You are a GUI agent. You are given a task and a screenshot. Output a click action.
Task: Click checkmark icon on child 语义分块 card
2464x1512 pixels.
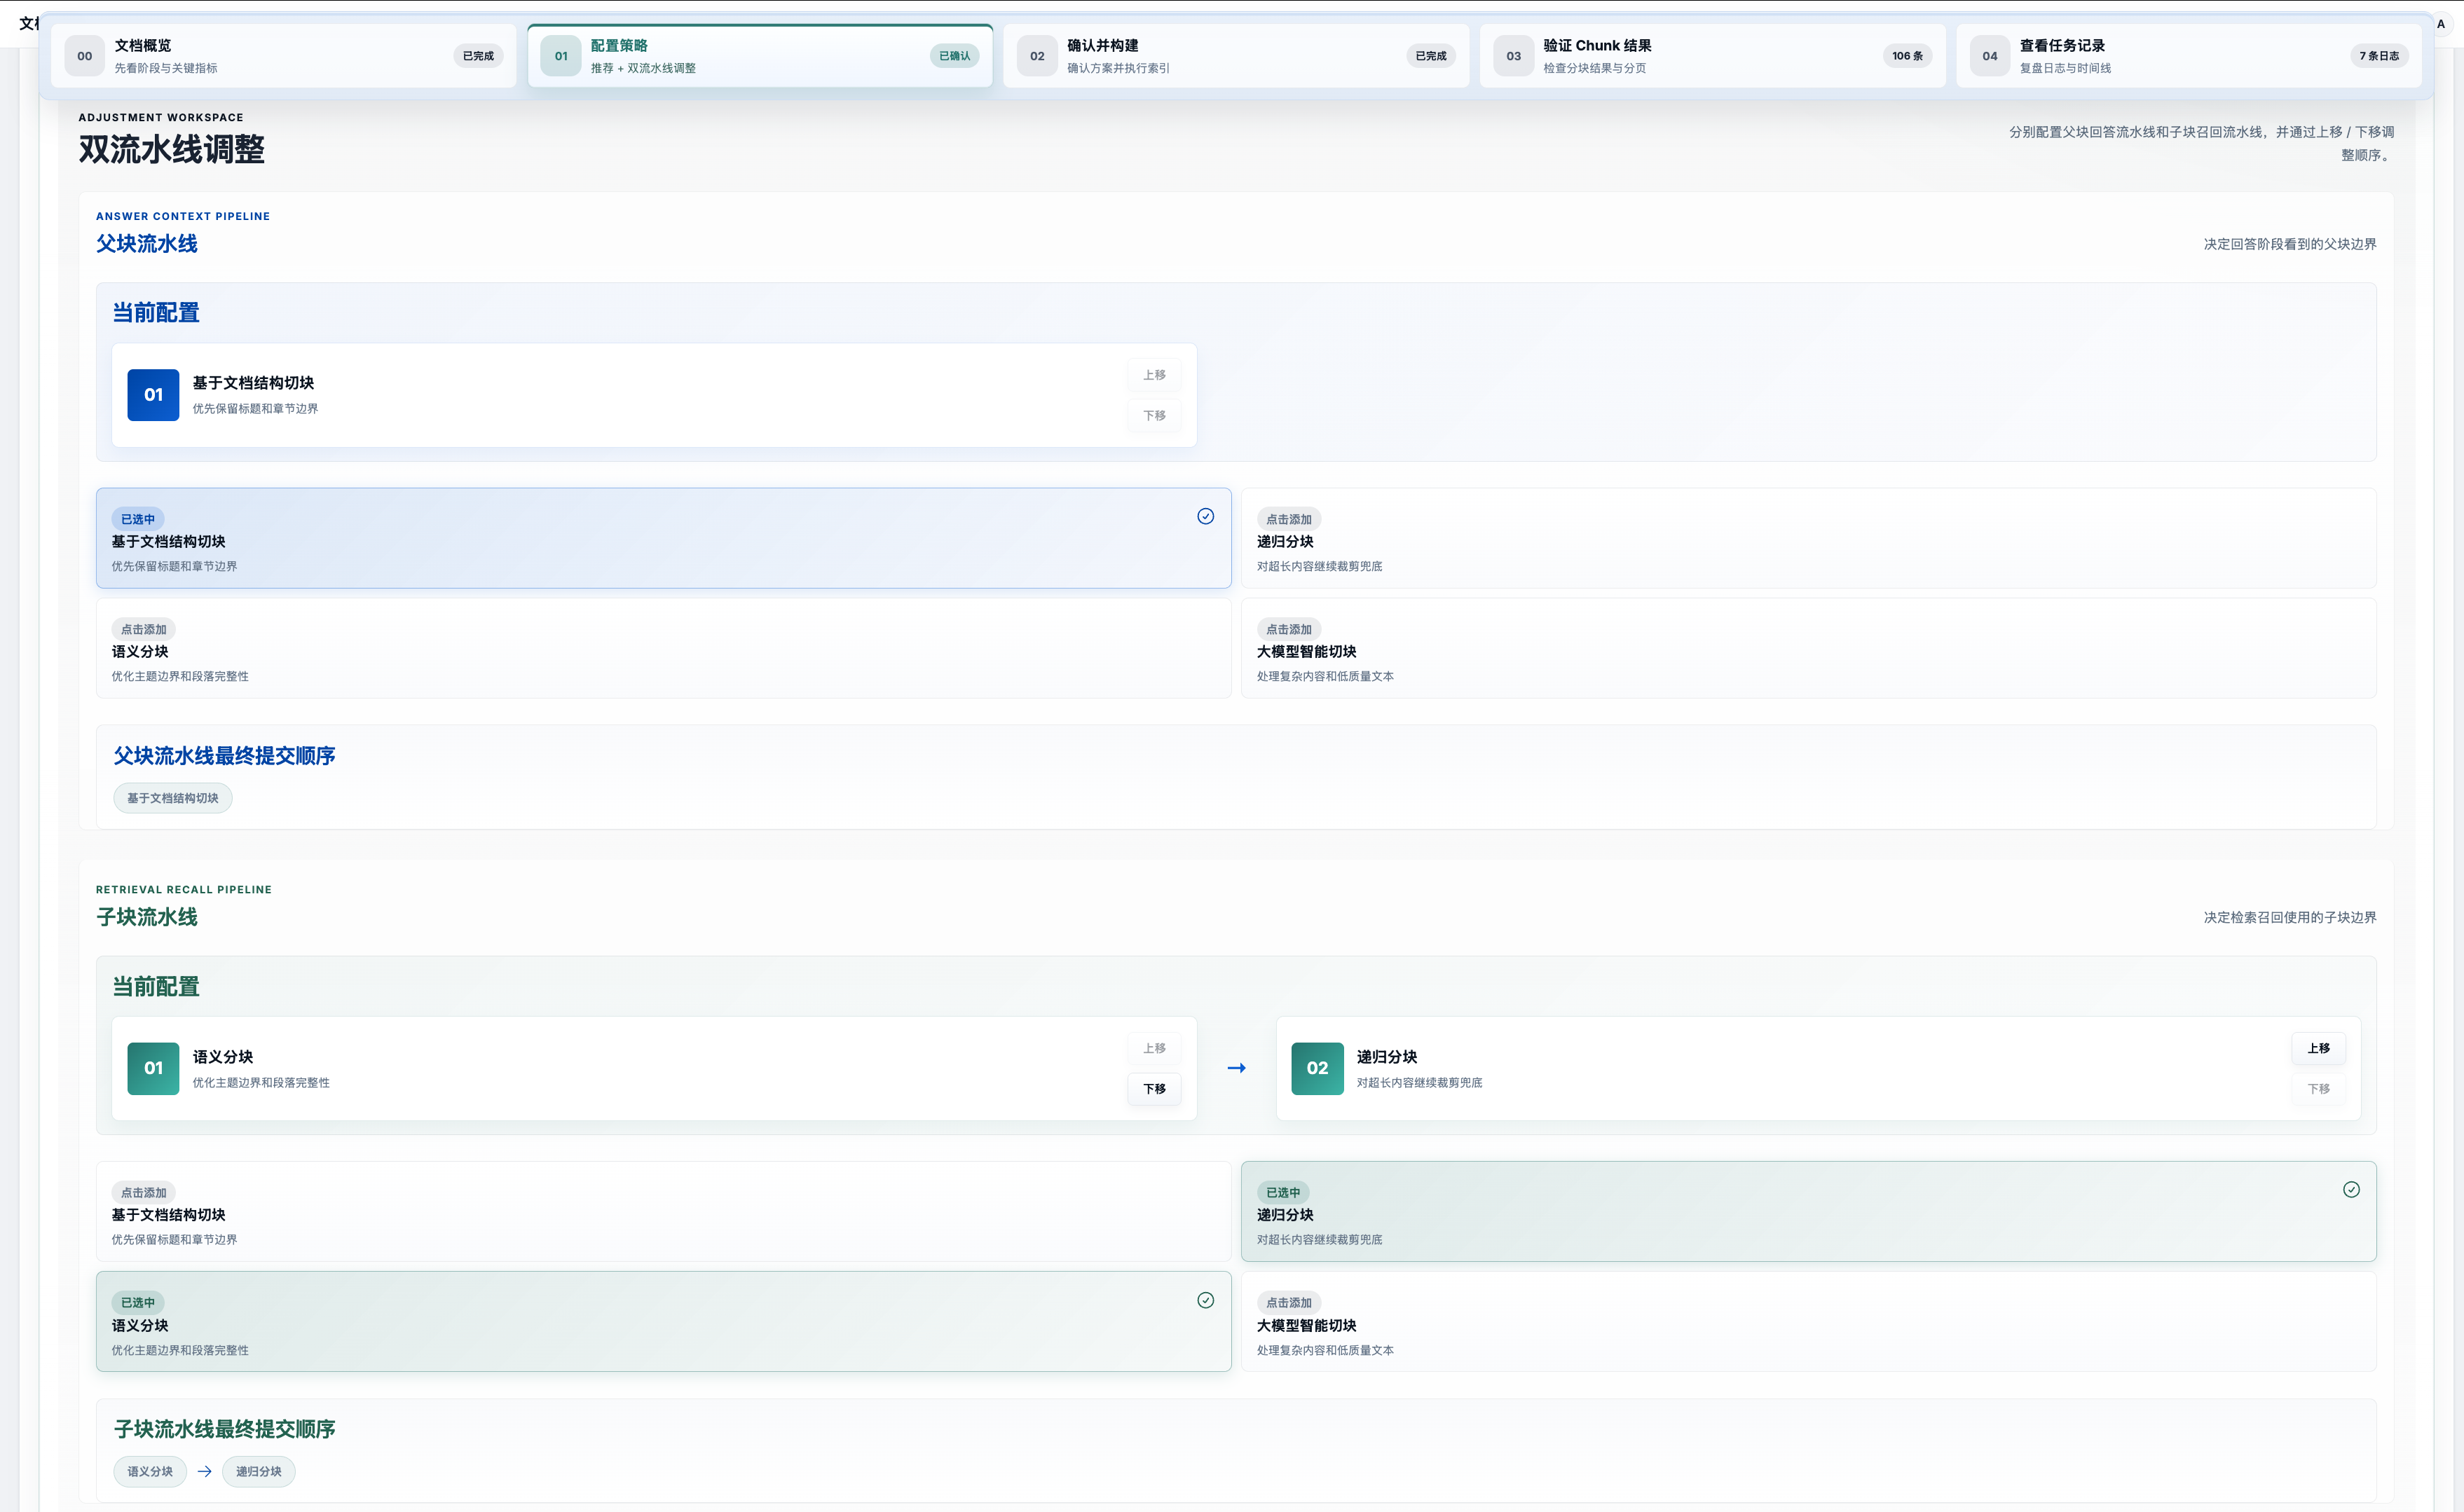[1205, 1300]
